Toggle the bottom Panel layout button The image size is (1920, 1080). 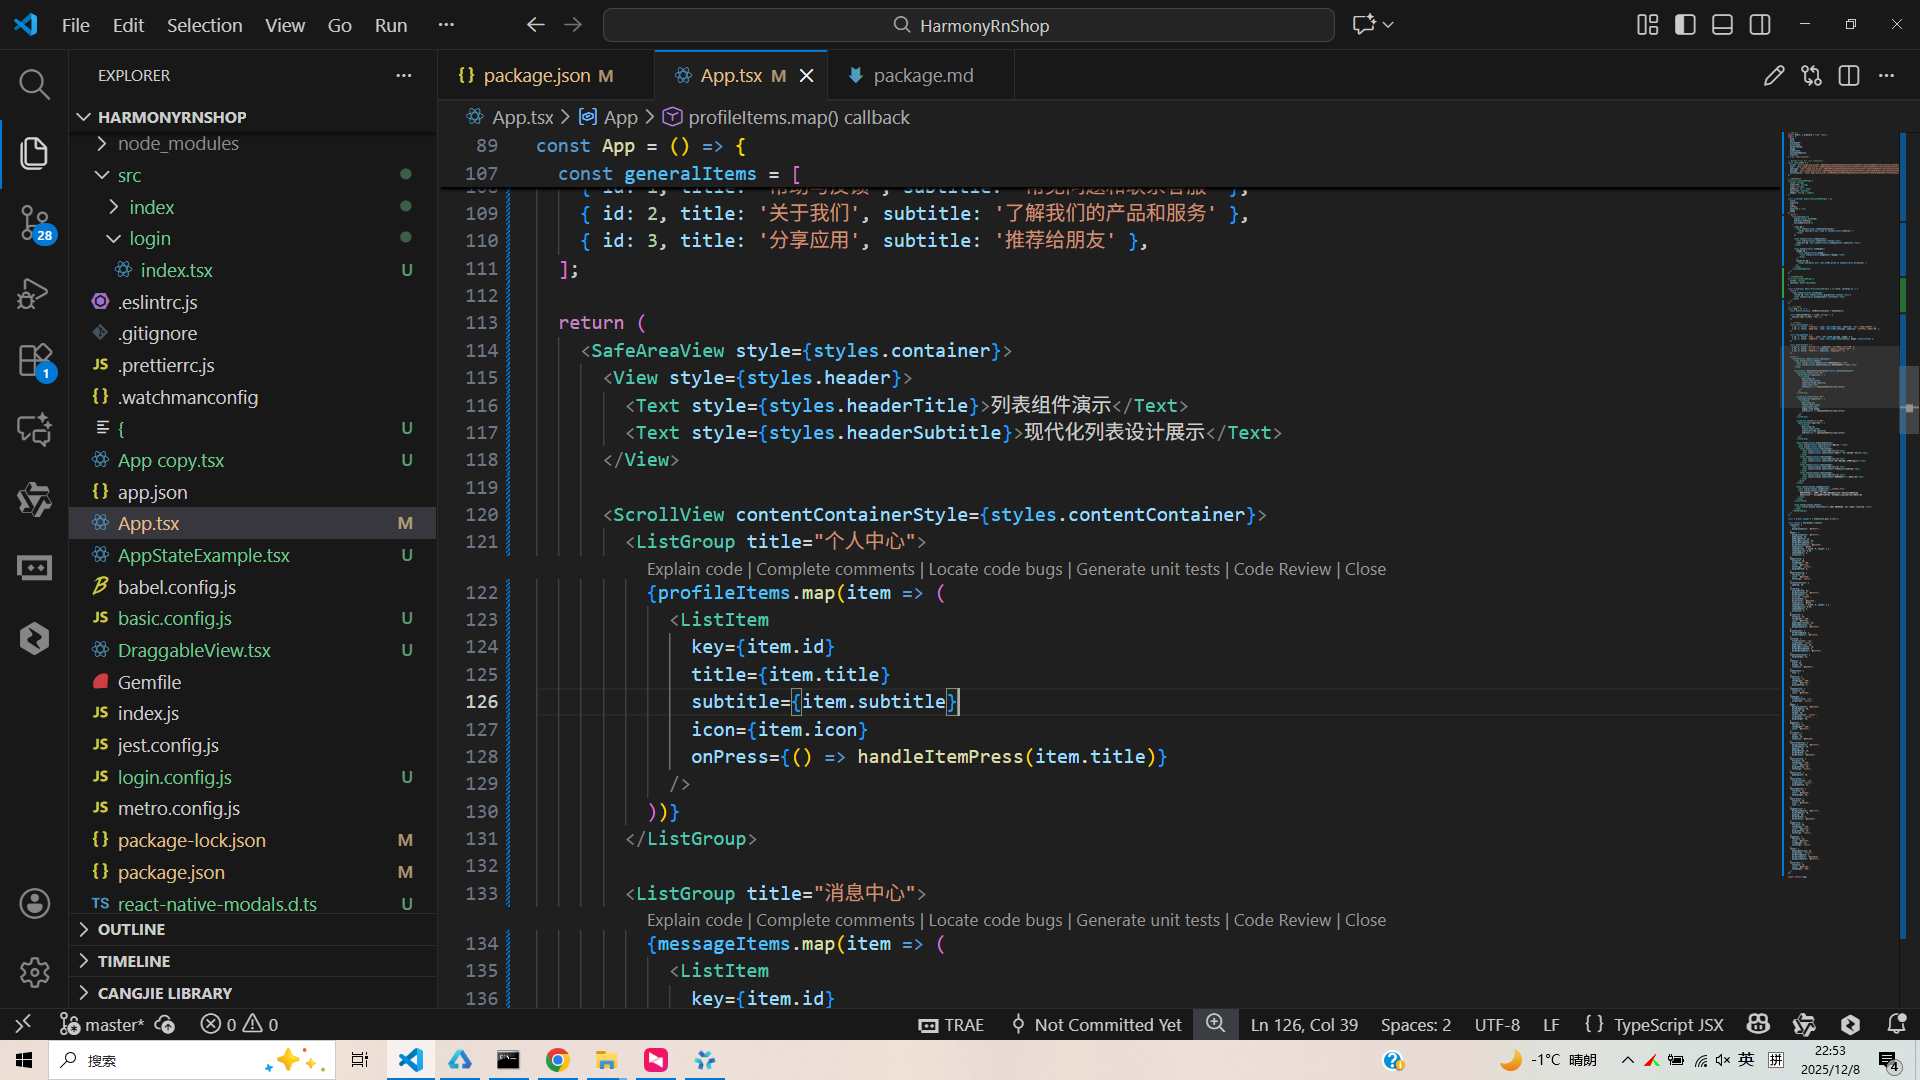(1722, 25)
